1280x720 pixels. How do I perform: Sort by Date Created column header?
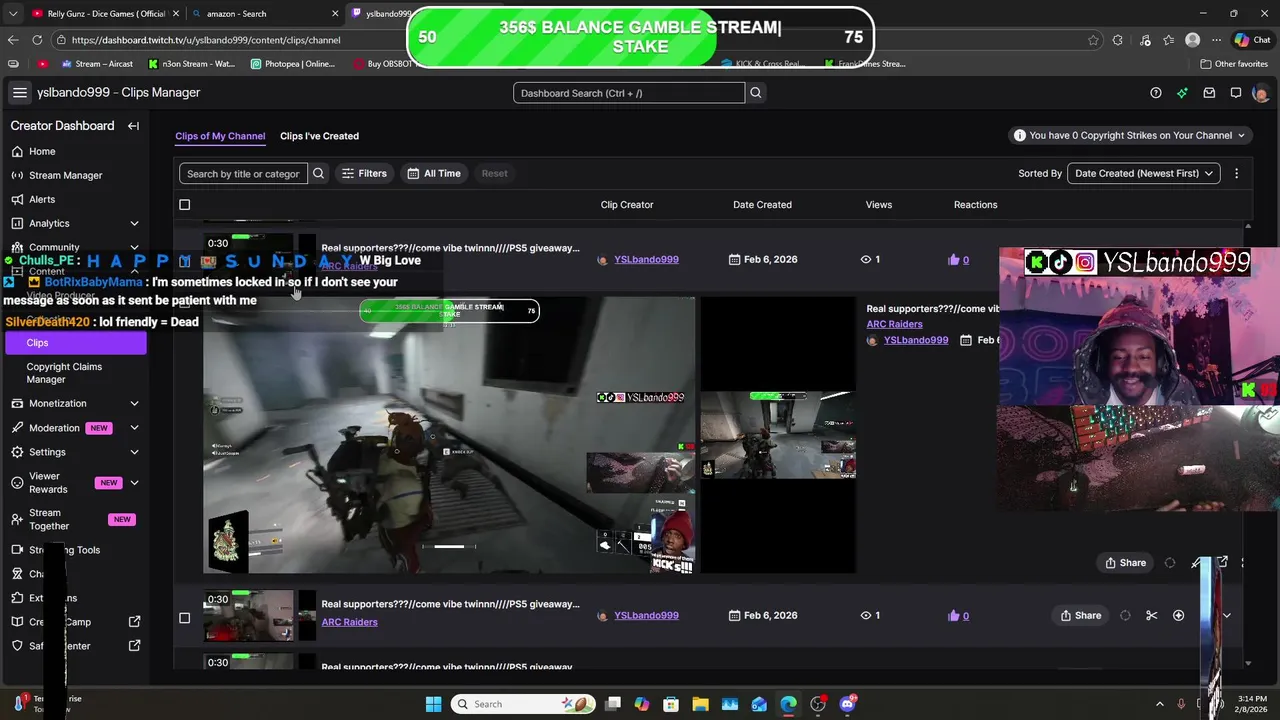[762, 205]
